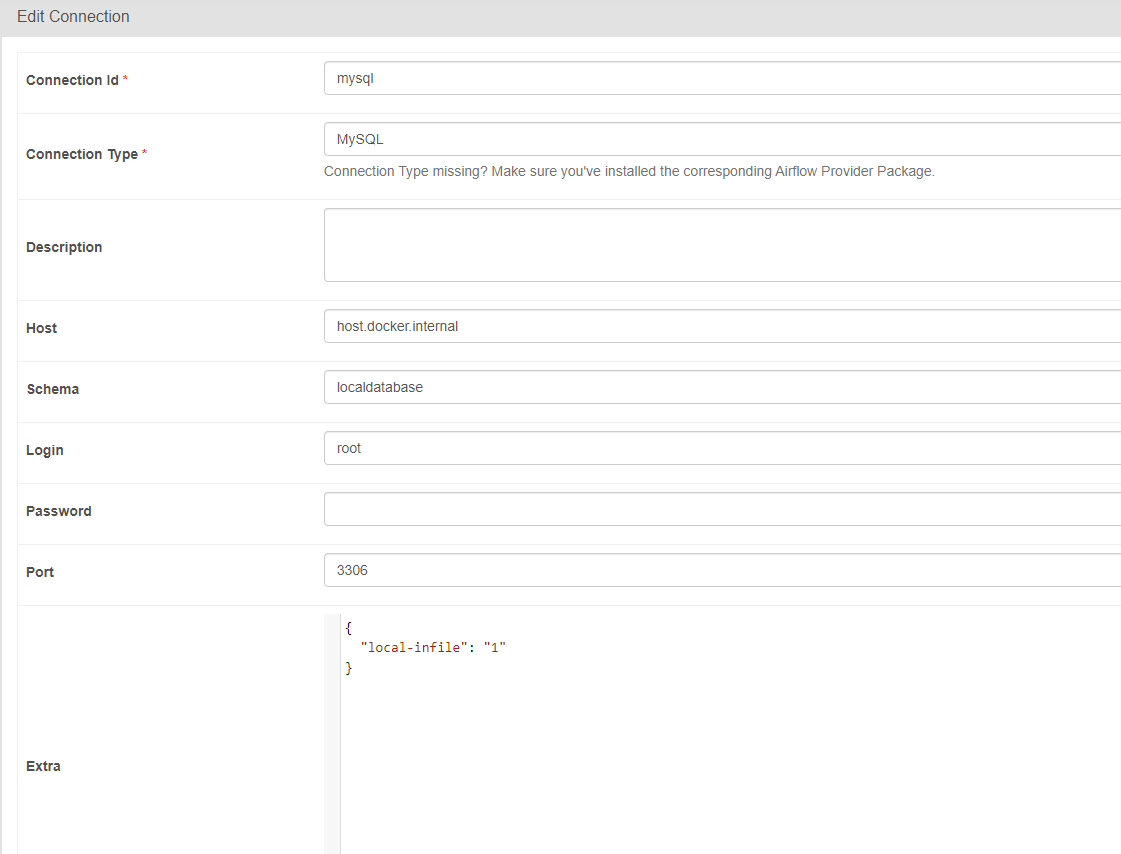This screenshot has width=1121, height=854.
Task: Click the Schema label
Action: 53,389
